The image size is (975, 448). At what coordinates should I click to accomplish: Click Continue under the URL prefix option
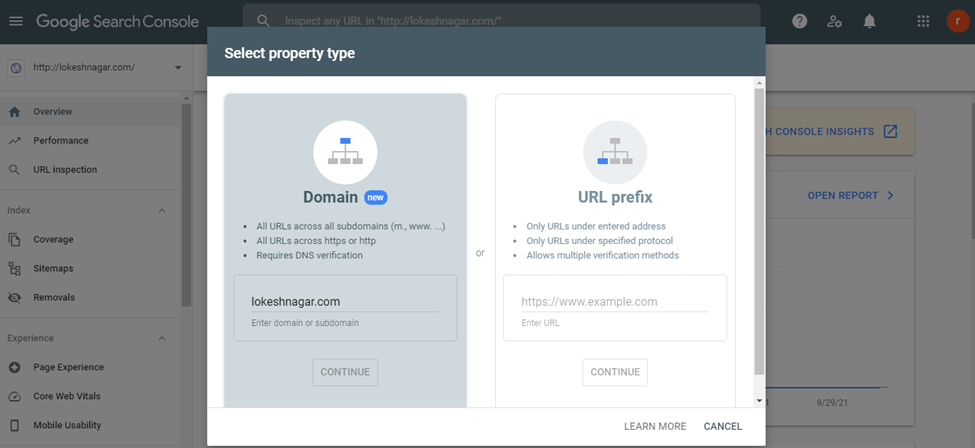pyautogui.click(x=615, y=372)
